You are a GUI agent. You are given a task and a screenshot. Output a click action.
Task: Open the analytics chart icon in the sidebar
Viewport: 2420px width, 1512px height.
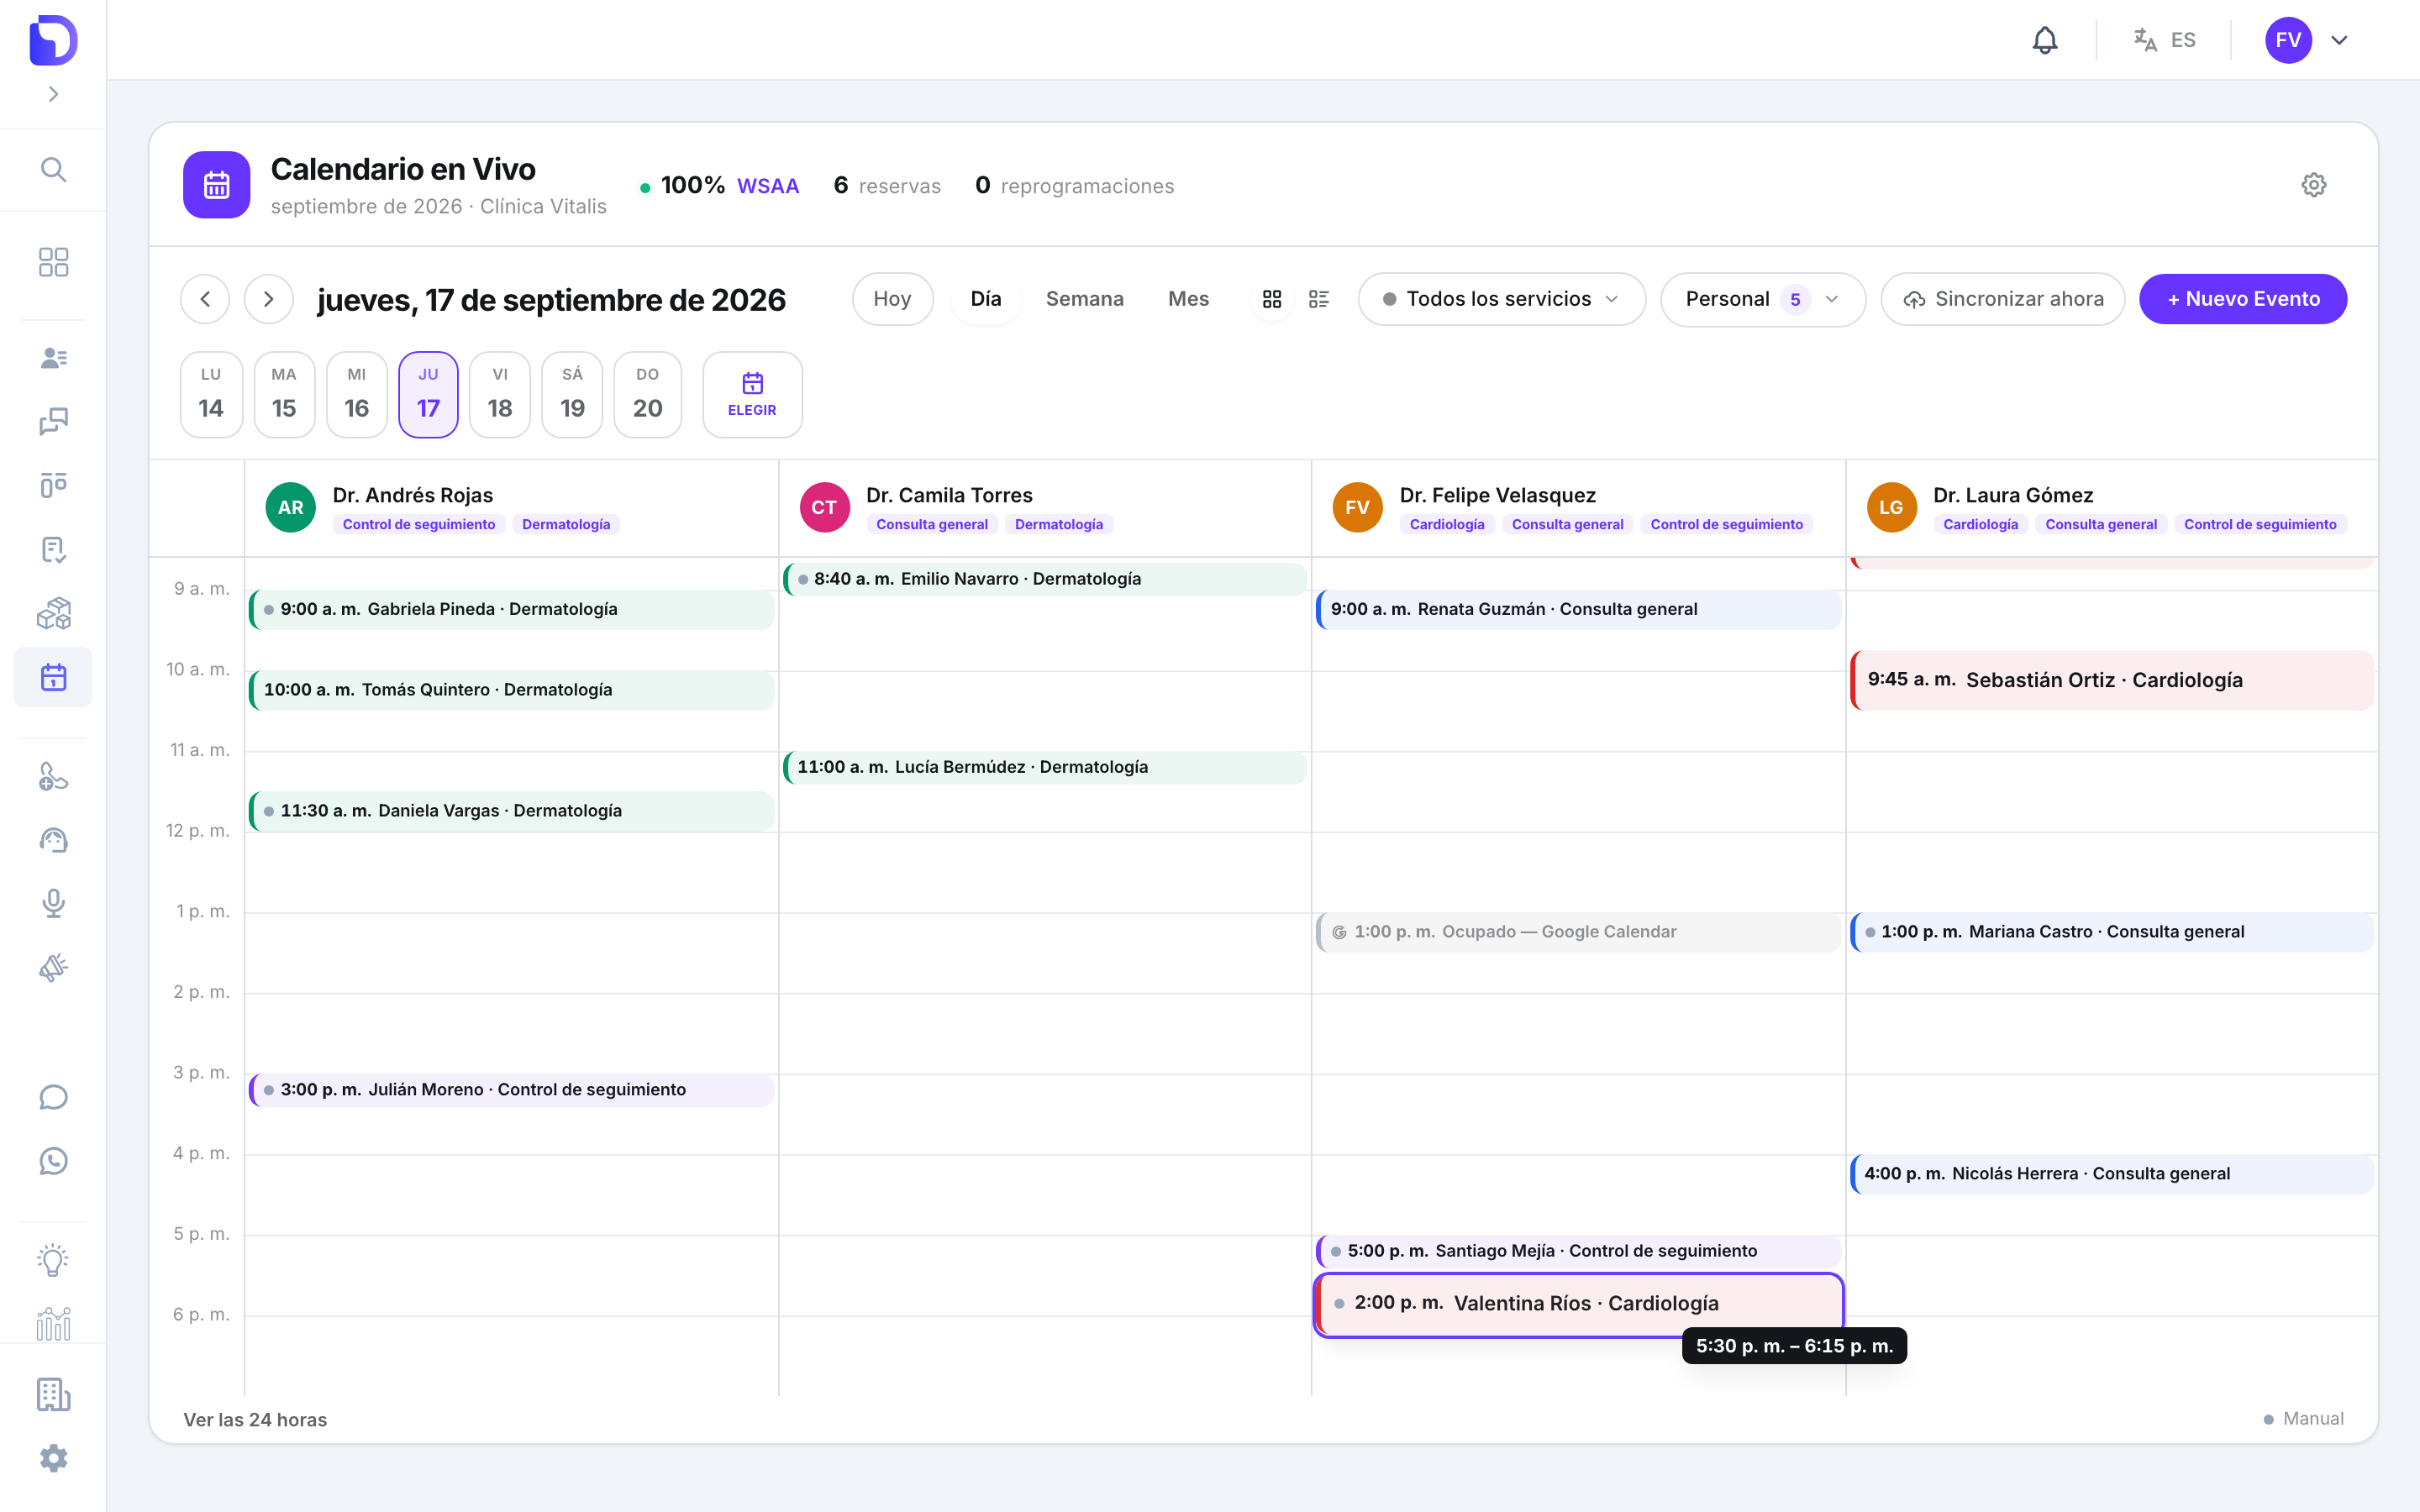pyautogui.click(x=53, y=1324)
